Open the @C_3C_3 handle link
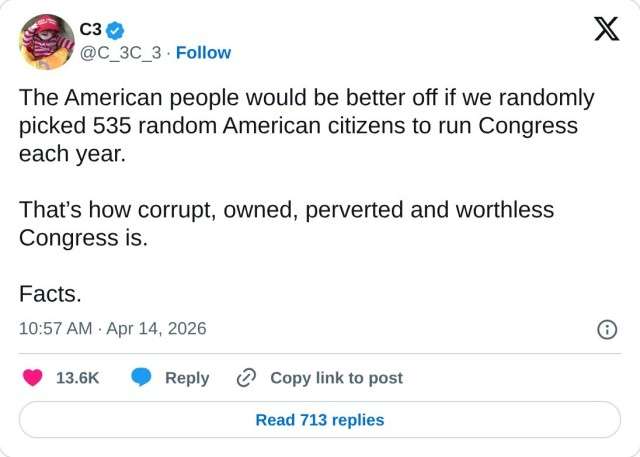Screen dimensions: 640x457 [120, 52]
